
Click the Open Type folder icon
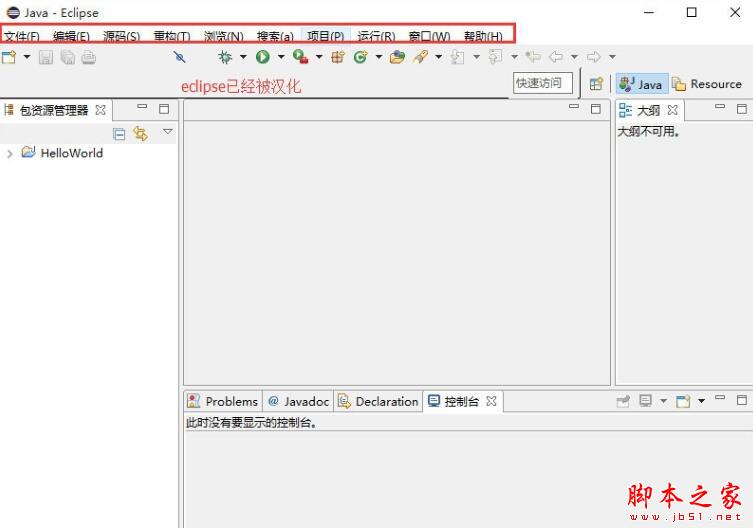coord(398,57)
